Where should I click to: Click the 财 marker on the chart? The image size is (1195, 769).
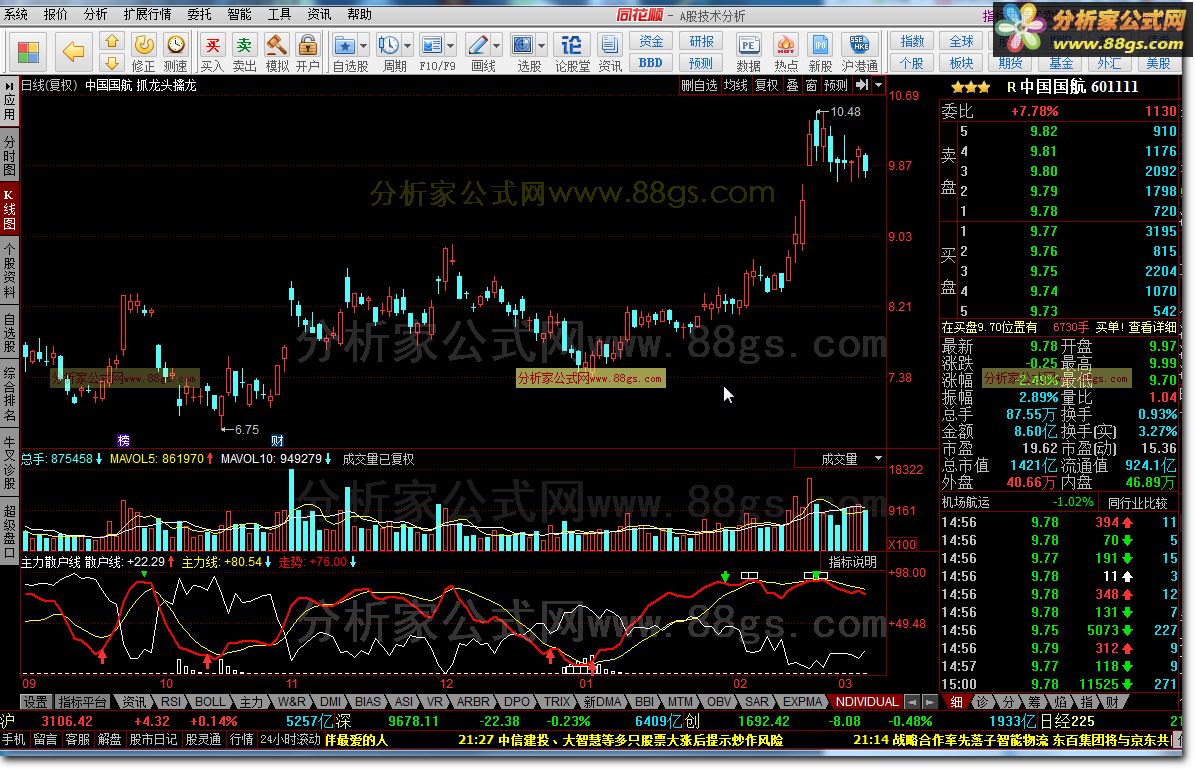point(277,440)
